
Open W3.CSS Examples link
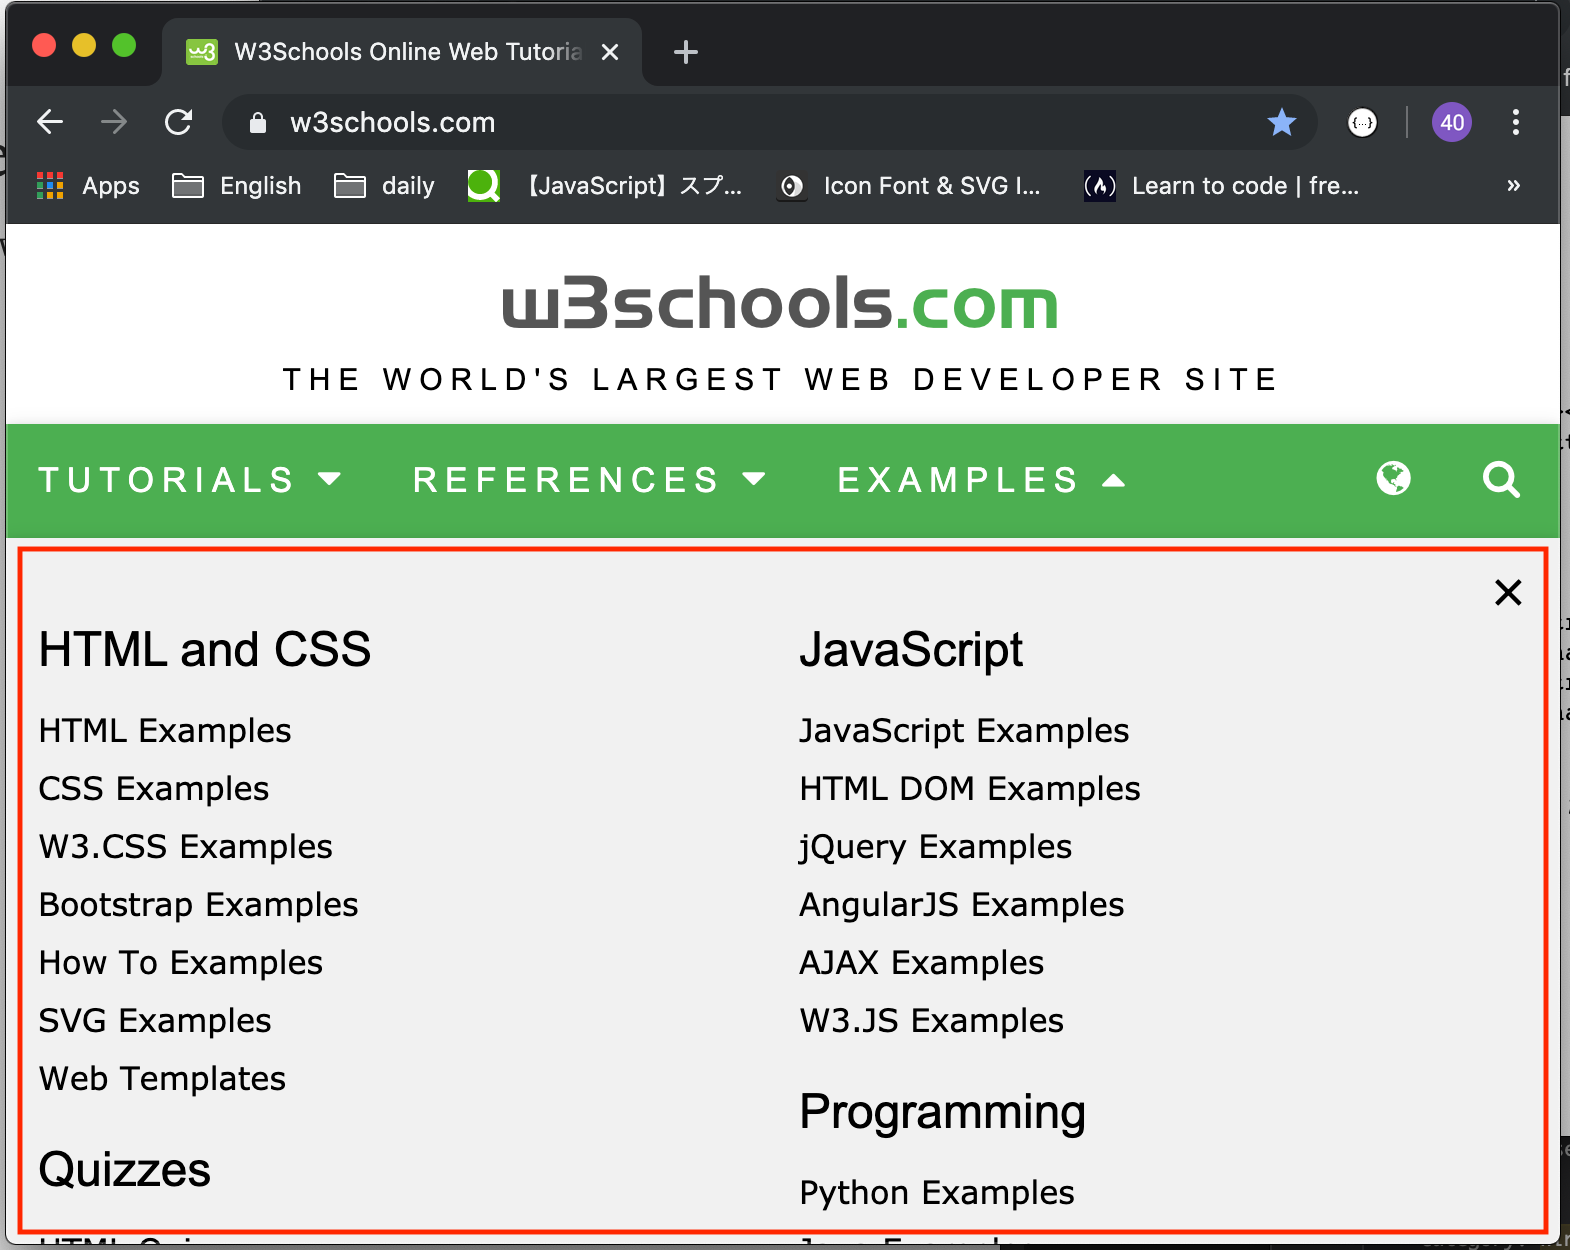pyautogui.click(x=186, y=847)
